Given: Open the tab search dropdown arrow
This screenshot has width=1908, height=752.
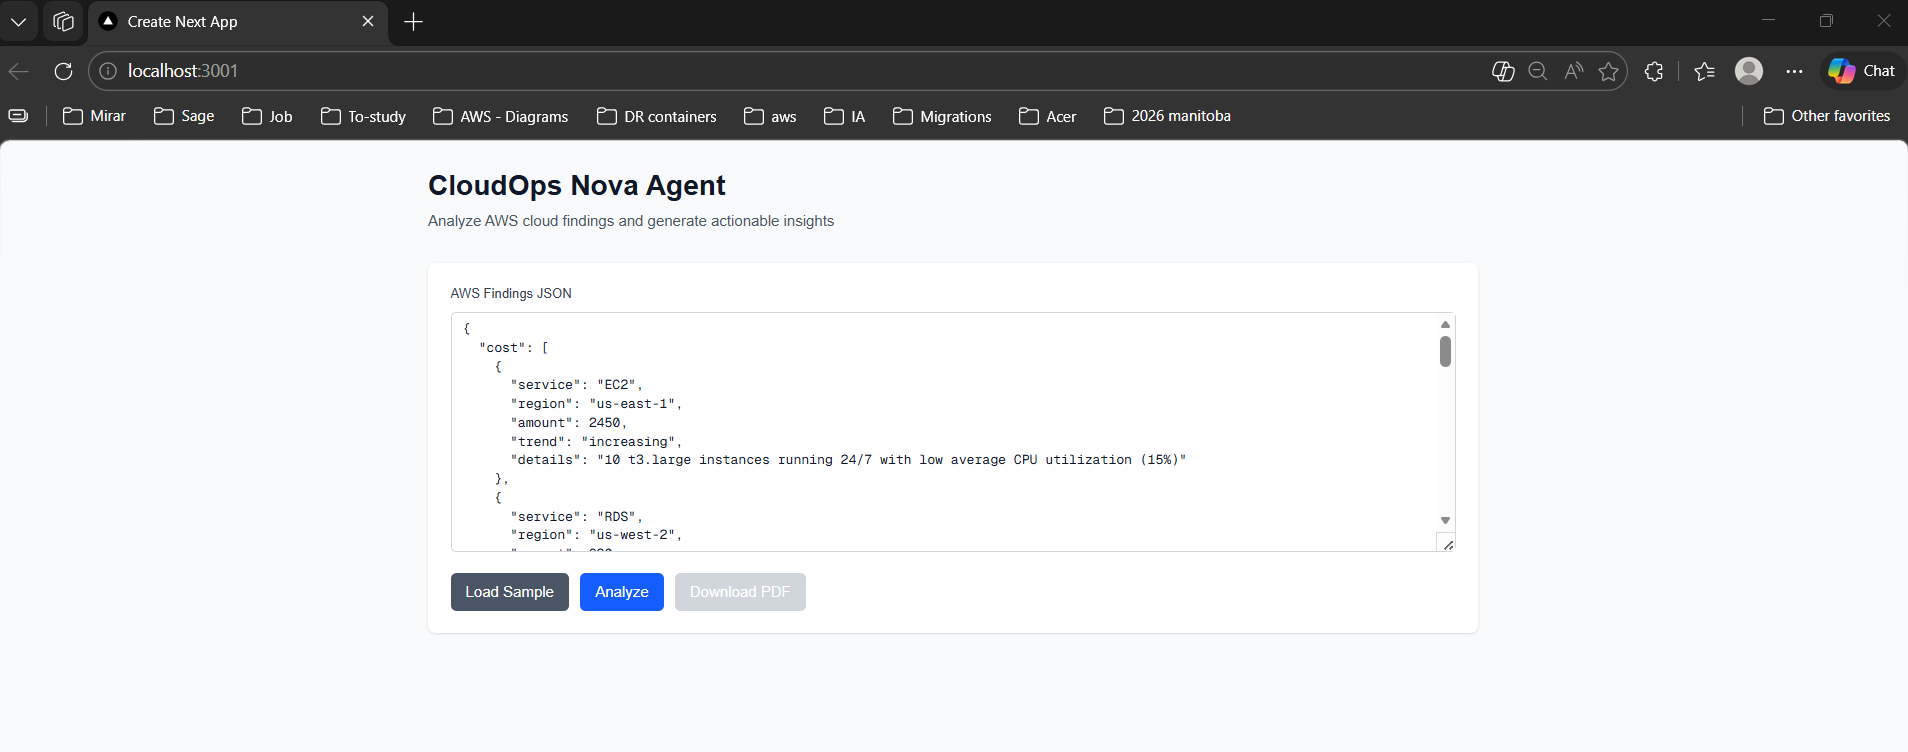Looking at the screenshot, I should 18,21.
